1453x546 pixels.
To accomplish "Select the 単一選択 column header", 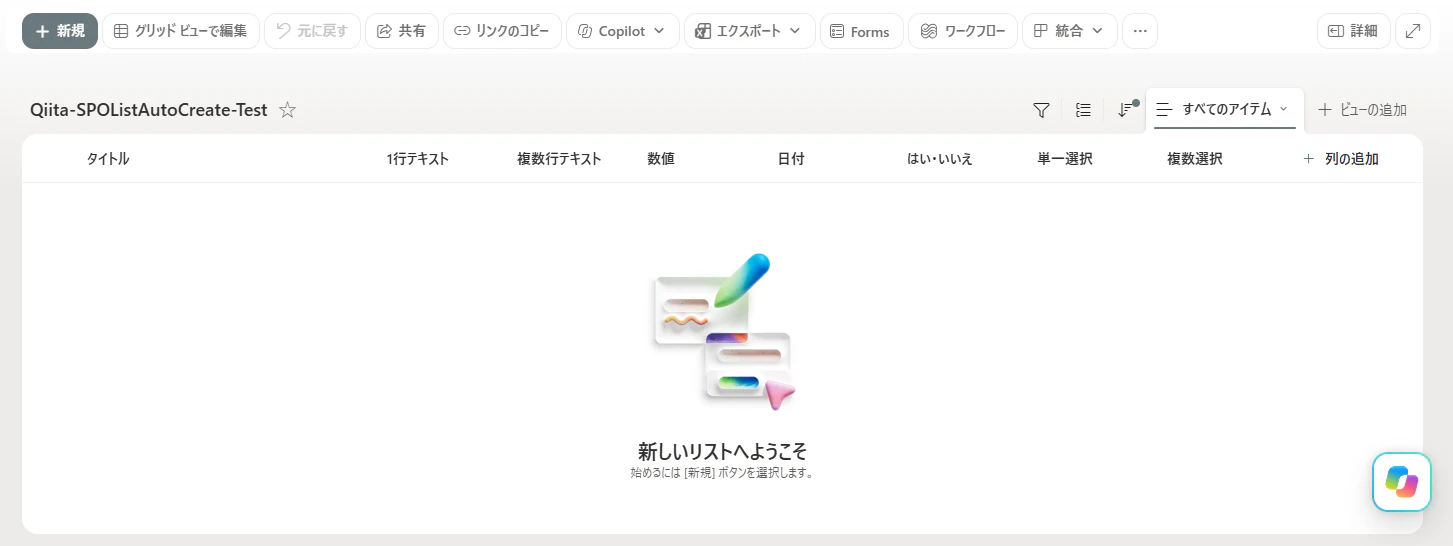I will (1065, 159).
